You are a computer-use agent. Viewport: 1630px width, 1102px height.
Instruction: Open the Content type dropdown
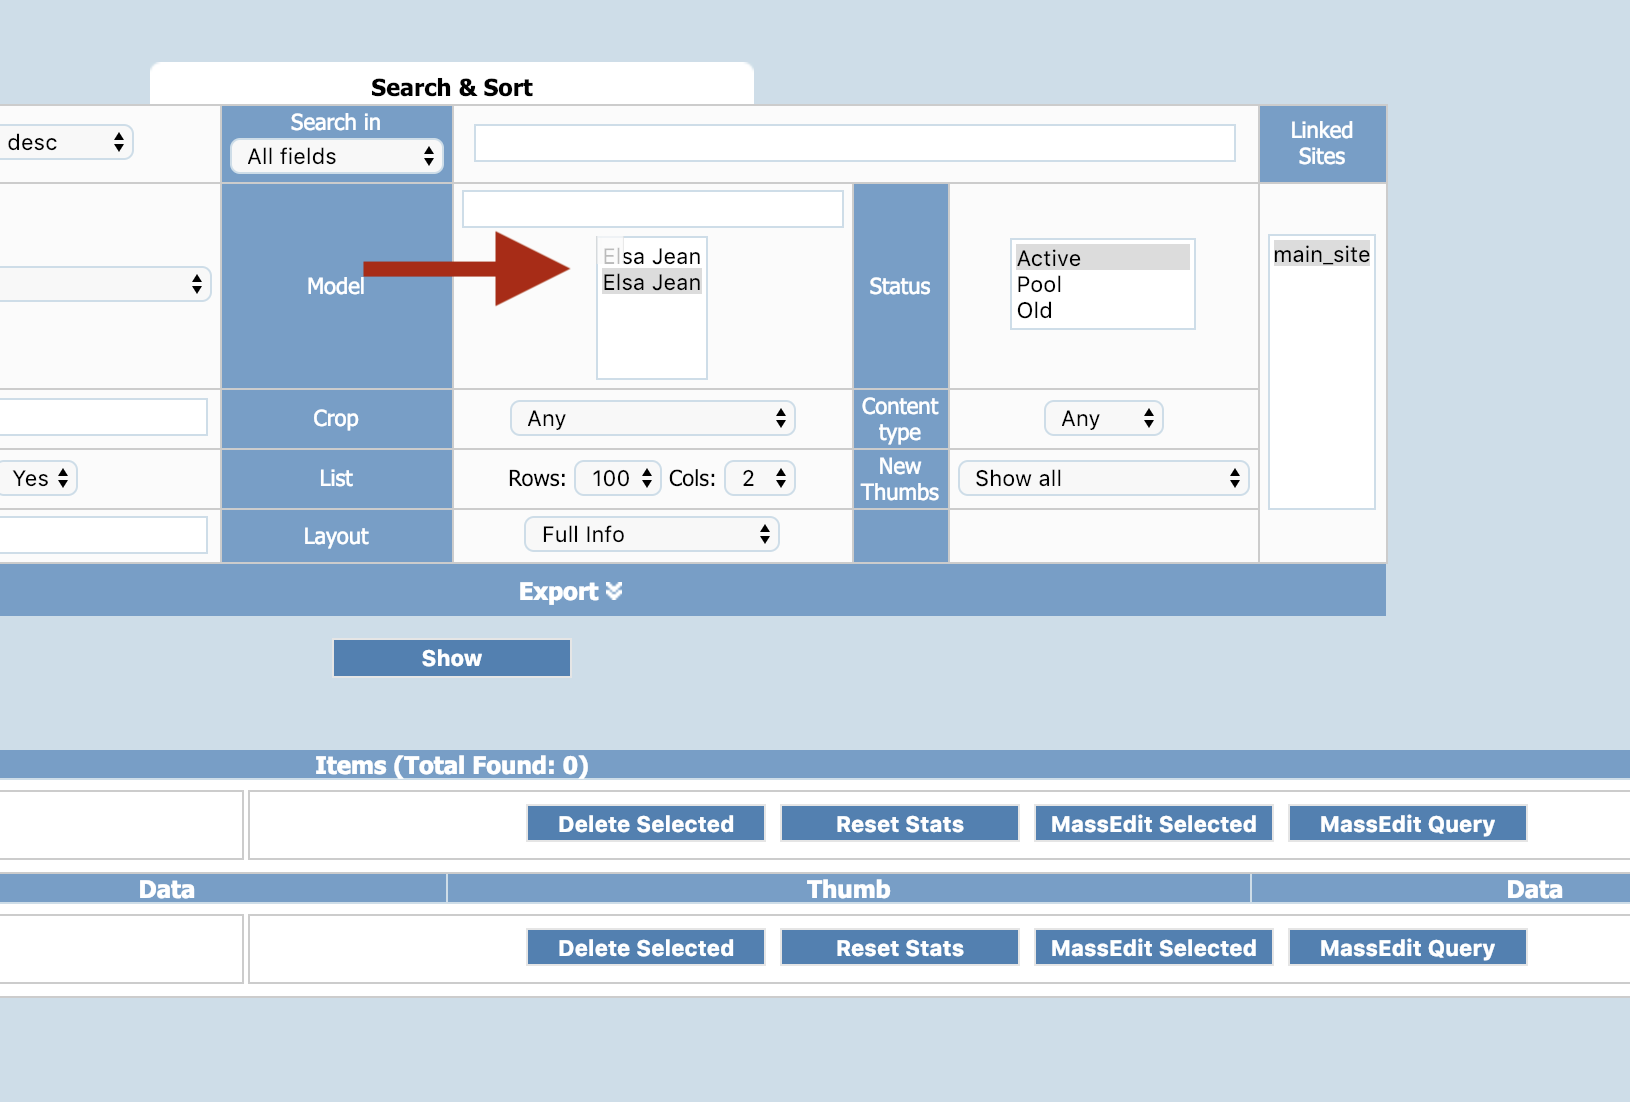click(1104, 418)
